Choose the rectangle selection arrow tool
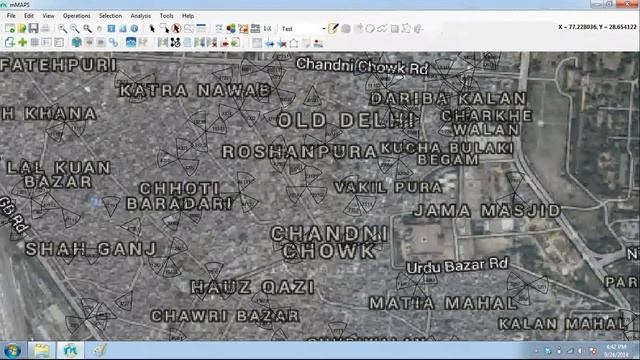Image resolution: width=640 pixels, height=360 pixels. point(164,29)
